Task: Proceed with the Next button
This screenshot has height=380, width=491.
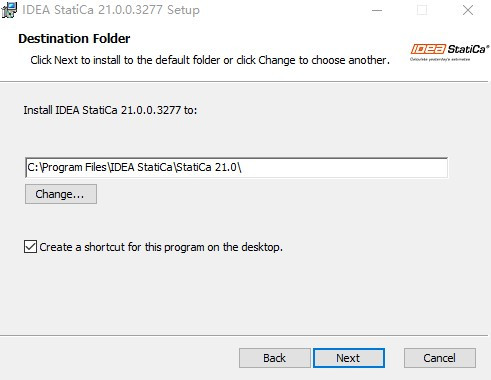Action: pos(349,358)
